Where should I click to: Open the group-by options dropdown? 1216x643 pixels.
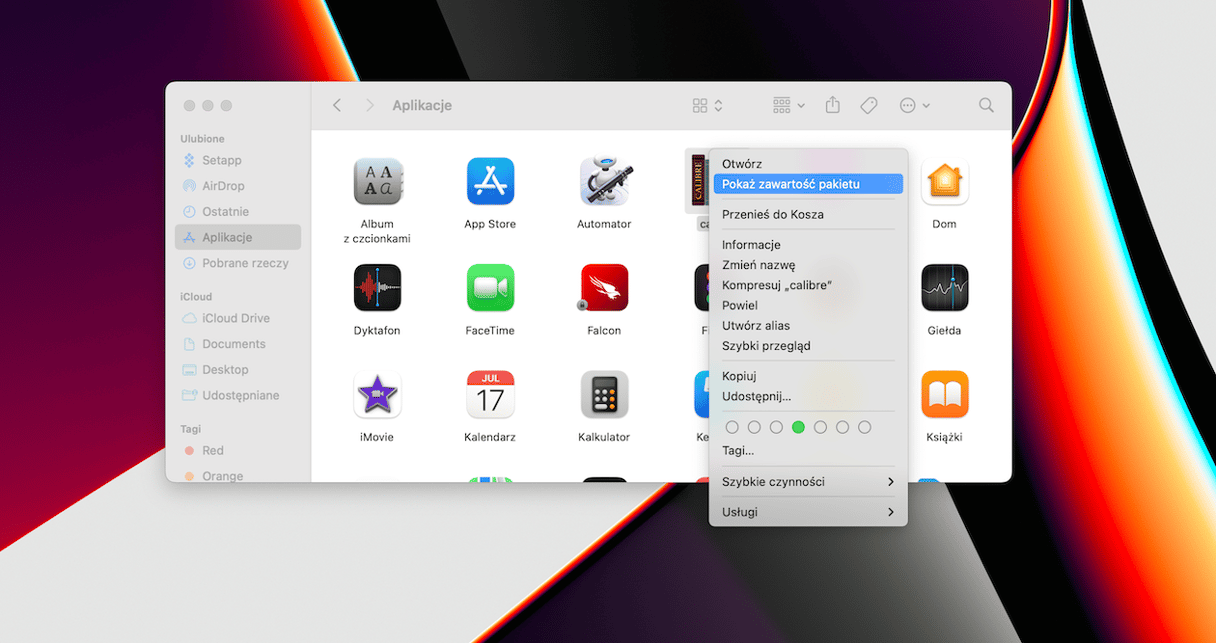point(789,105)
